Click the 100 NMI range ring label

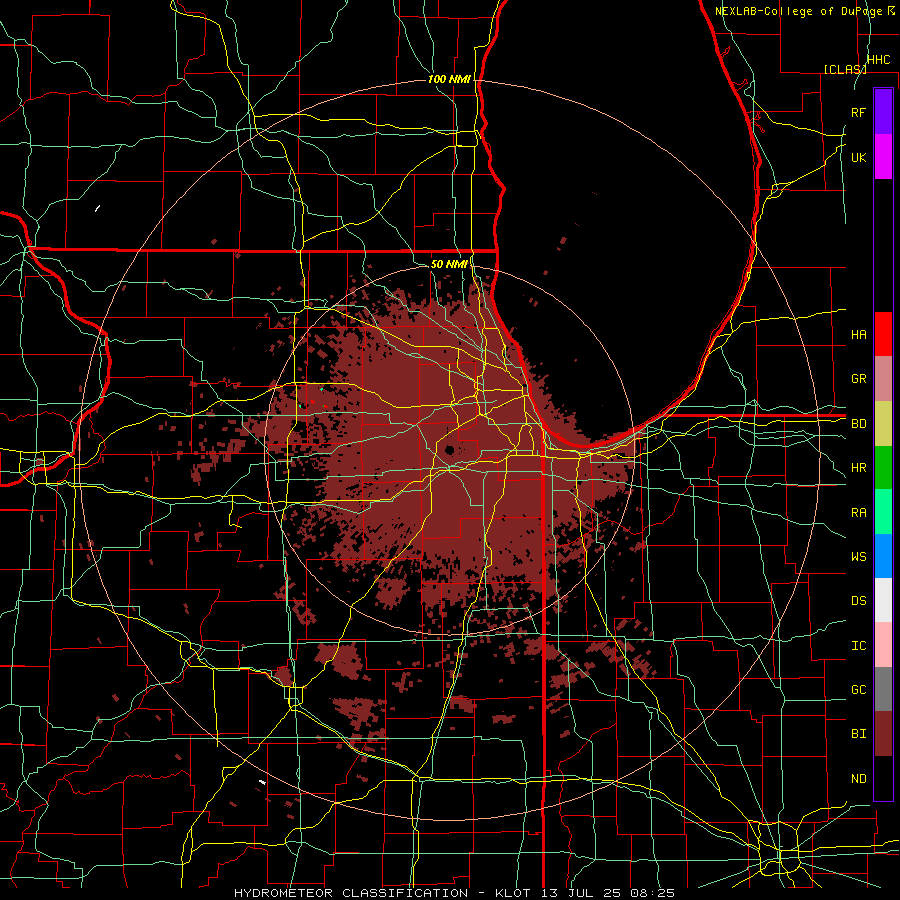tap(449, 79)
